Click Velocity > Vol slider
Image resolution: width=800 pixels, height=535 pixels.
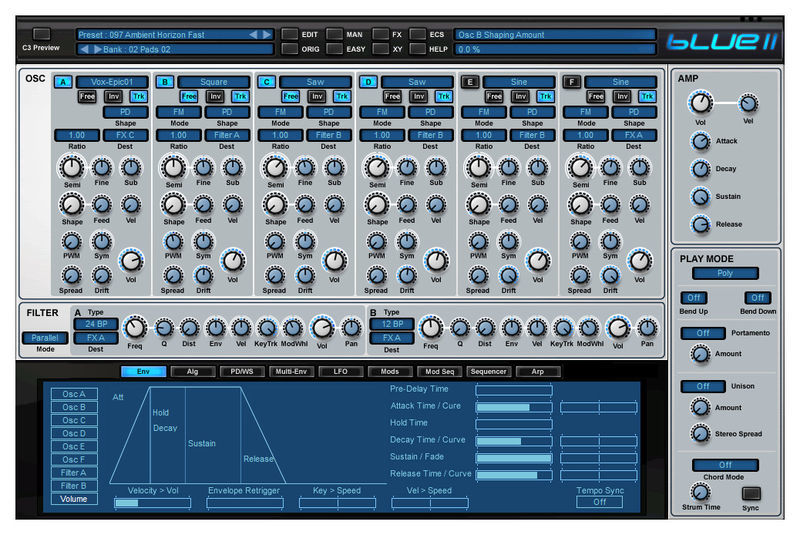pyautogui.click(x=153, y=503)
